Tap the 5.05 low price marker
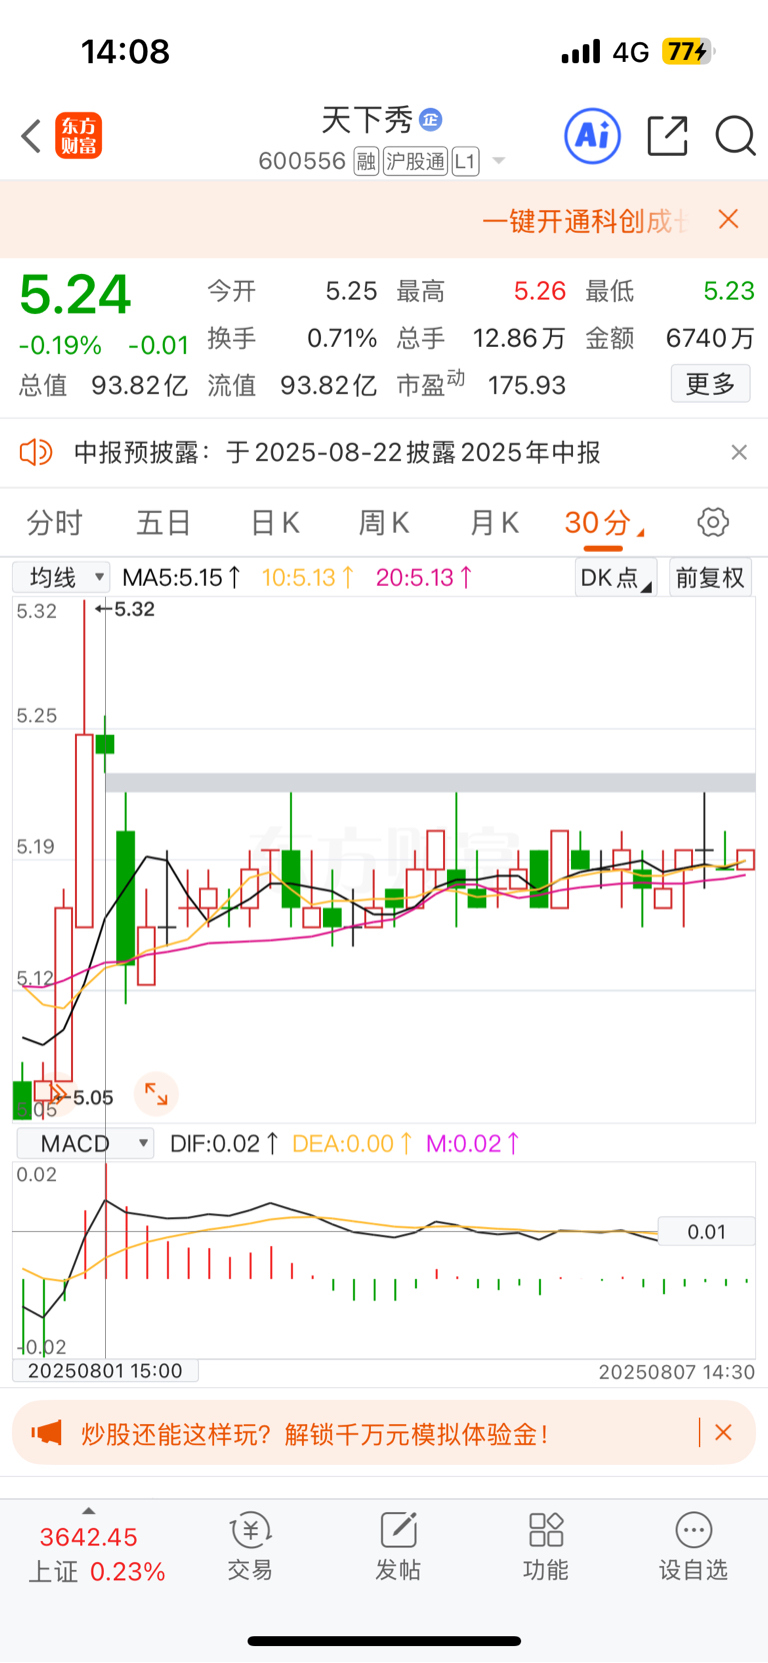This screenshot has width=768, height=1663. [84, 1097]
